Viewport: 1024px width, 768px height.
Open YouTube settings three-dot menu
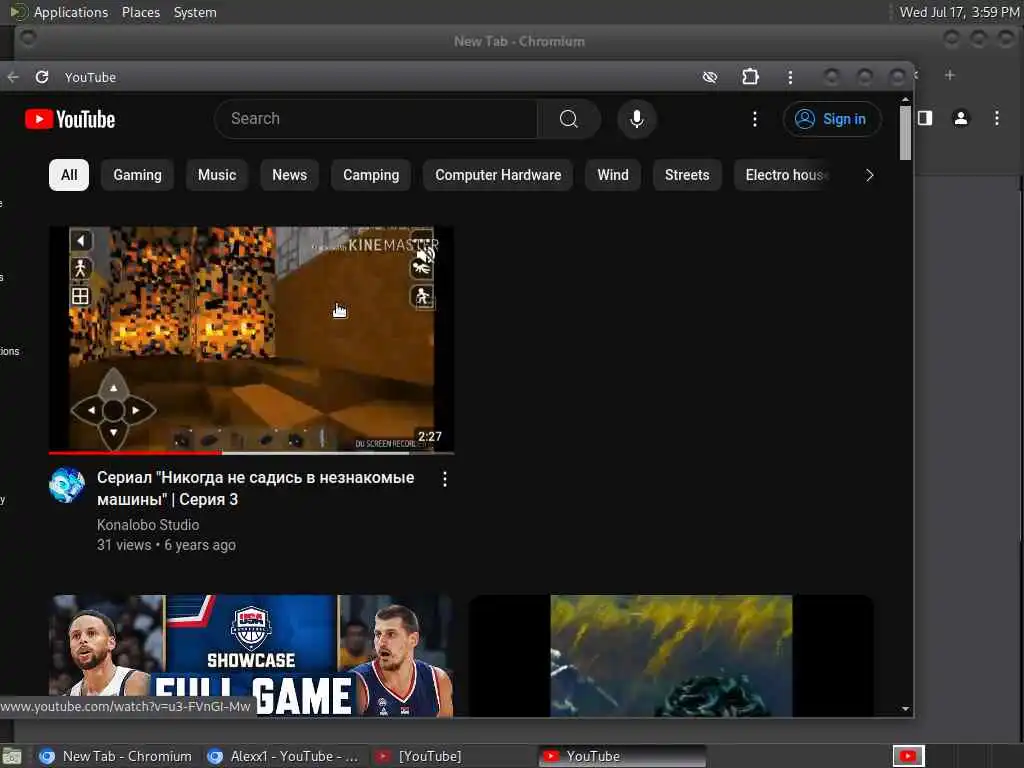point(754,119)
